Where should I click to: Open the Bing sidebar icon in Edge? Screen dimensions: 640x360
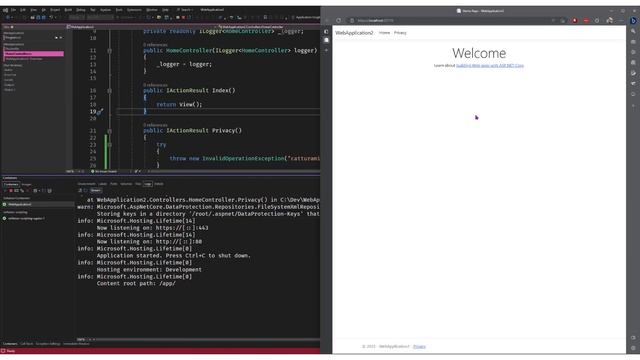tap(633, 20)
